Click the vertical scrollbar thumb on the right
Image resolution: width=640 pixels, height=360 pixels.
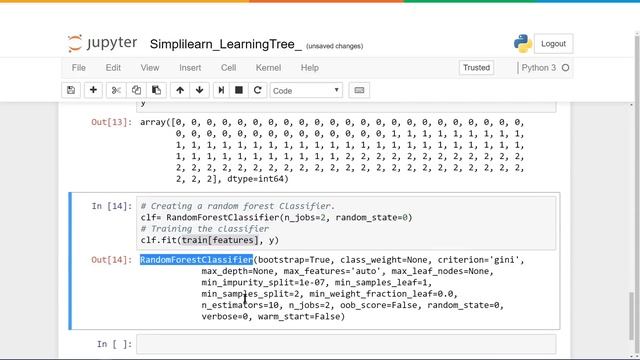click(x=632, y=316)
